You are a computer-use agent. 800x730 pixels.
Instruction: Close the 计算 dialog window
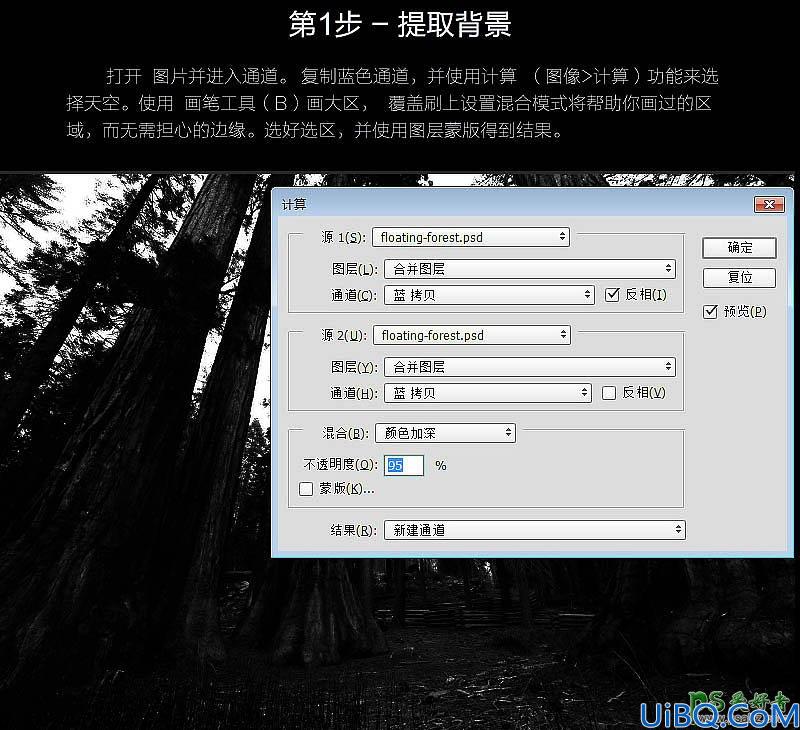coord(769,205)
